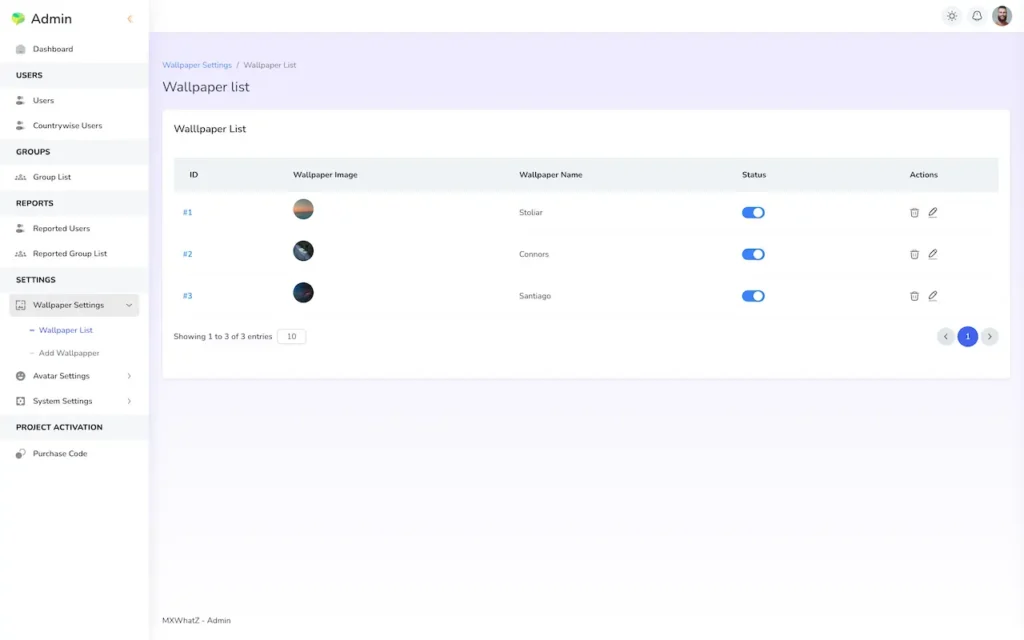Click the Wallpaper Settings image icon

[x=20, y=305]
